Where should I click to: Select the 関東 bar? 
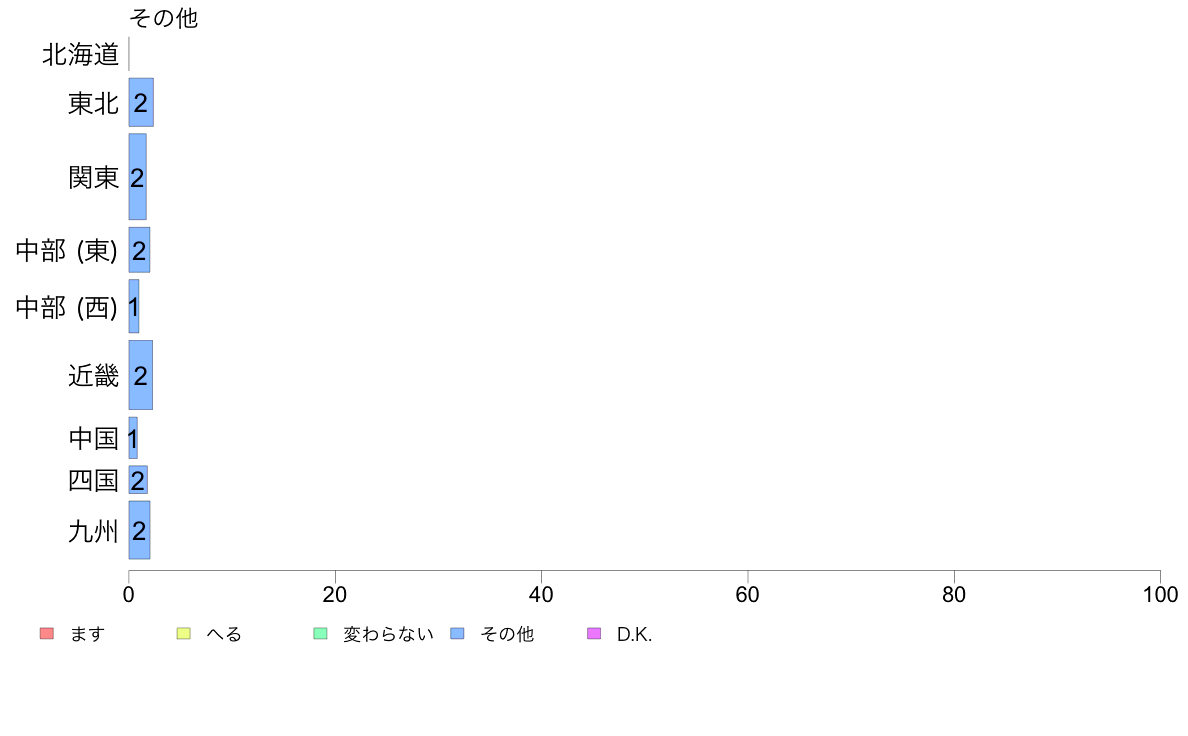(x=137, y=177)
